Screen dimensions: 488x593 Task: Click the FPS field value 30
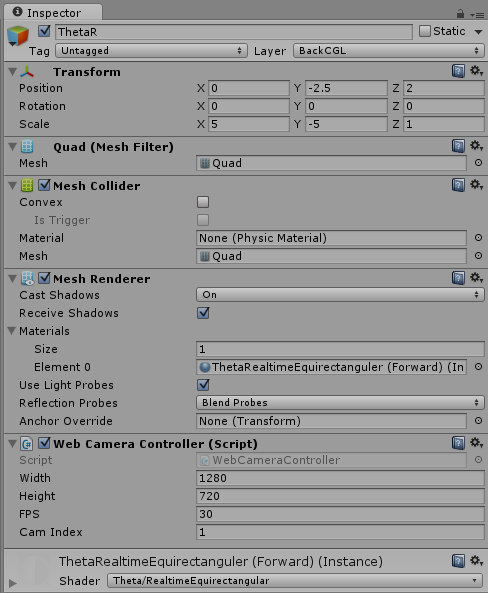click(x=340, y=514)
